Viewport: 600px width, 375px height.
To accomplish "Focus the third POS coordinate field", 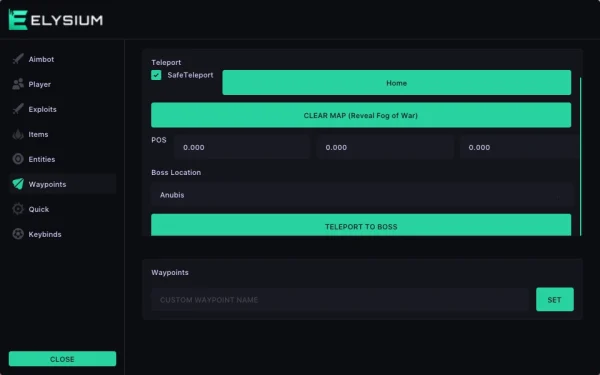I will tap(520, 147).
